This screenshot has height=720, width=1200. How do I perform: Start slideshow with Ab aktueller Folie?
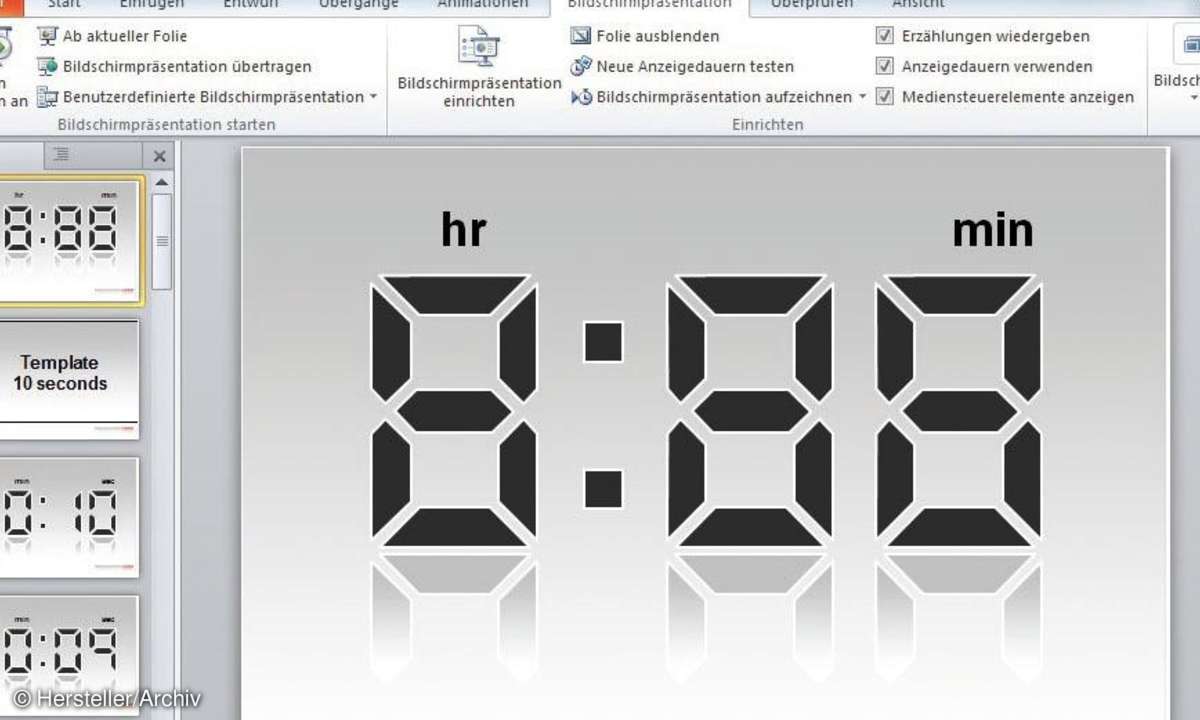(x=112, y=36)
